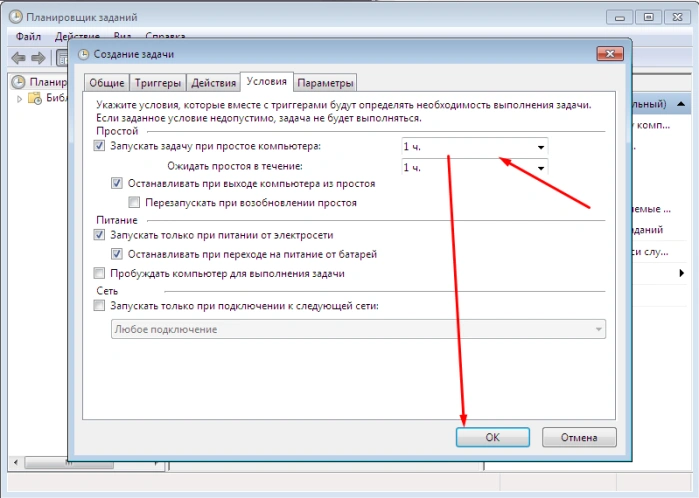The width and height of the screenshot is (699, 498).
Task: Uncheck Запускать задачу при простое компьютера
Action: 99,146
